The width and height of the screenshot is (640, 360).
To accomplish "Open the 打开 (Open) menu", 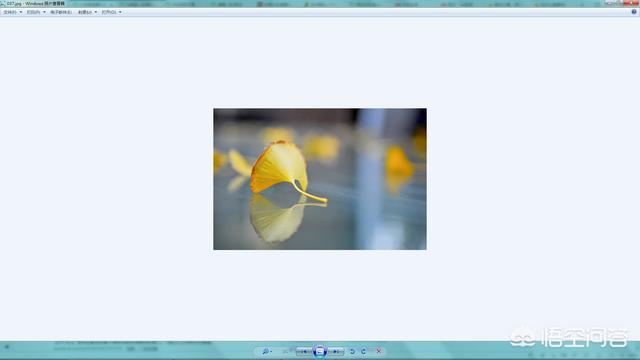I will 111,12.
